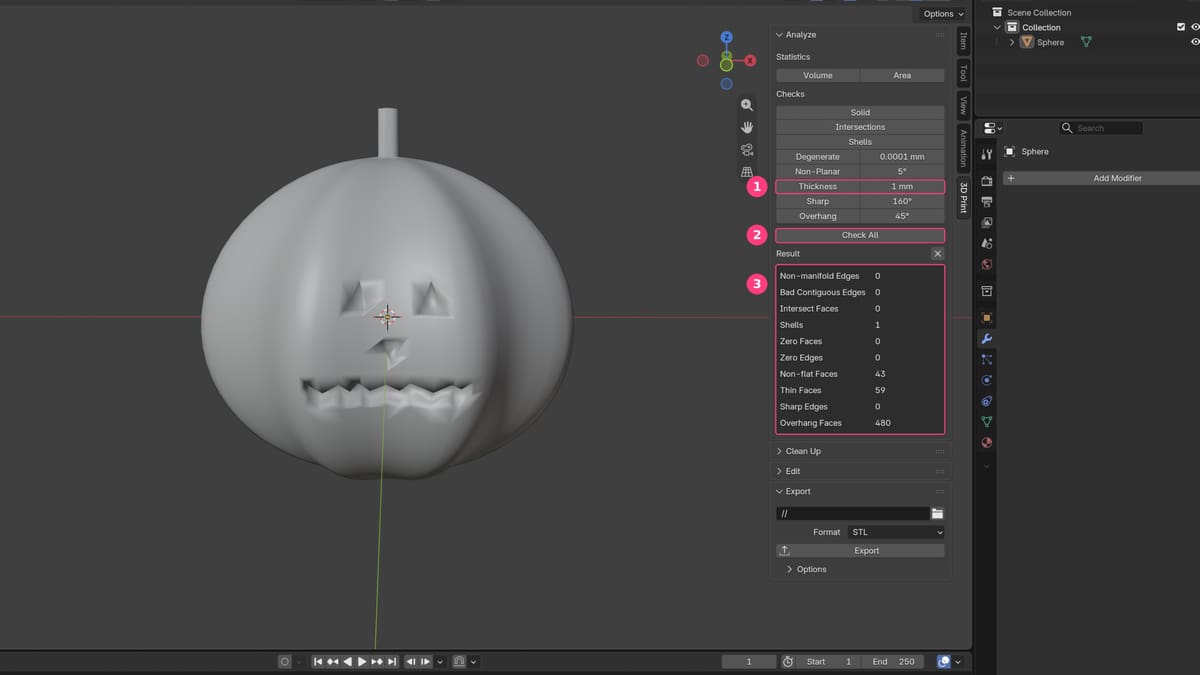Click the Sharp 160° angle field

click(902, 201)
